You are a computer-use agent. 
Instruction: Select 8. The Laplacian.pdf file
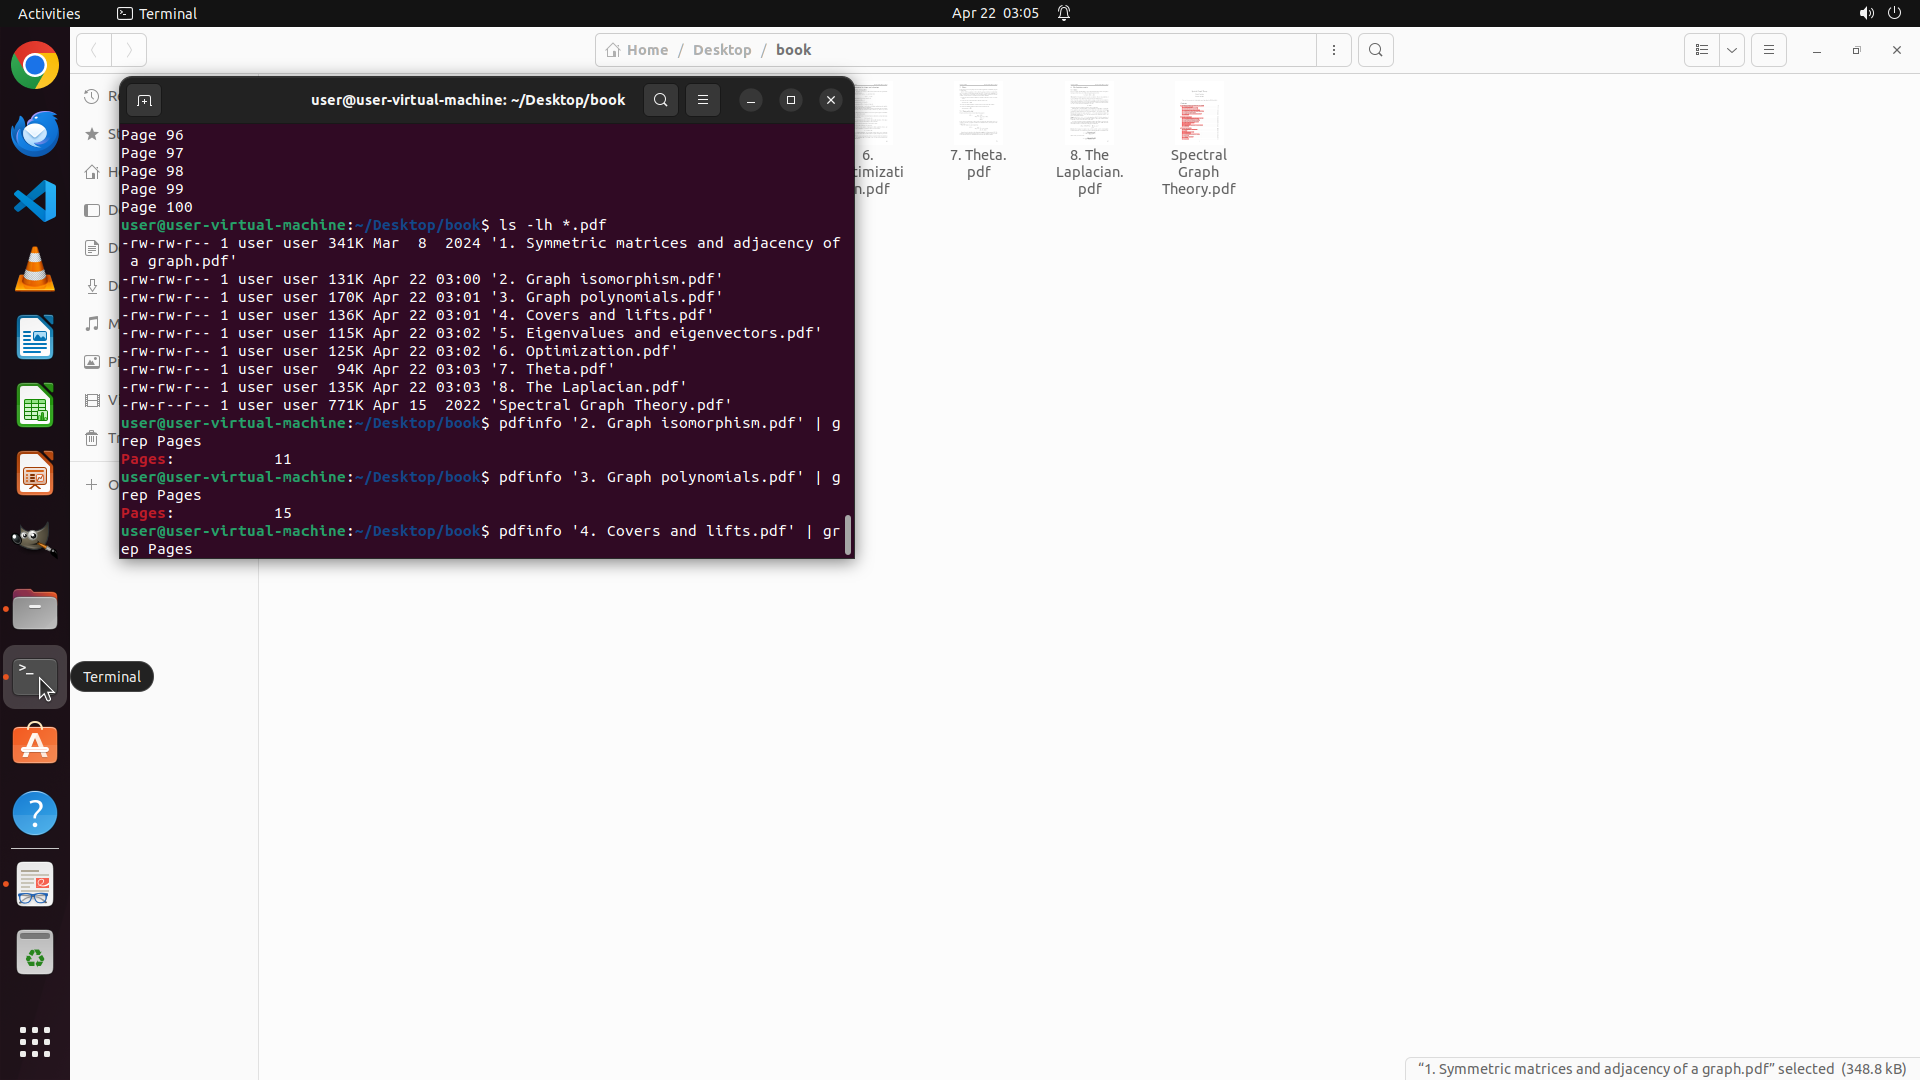point(1089,113)
